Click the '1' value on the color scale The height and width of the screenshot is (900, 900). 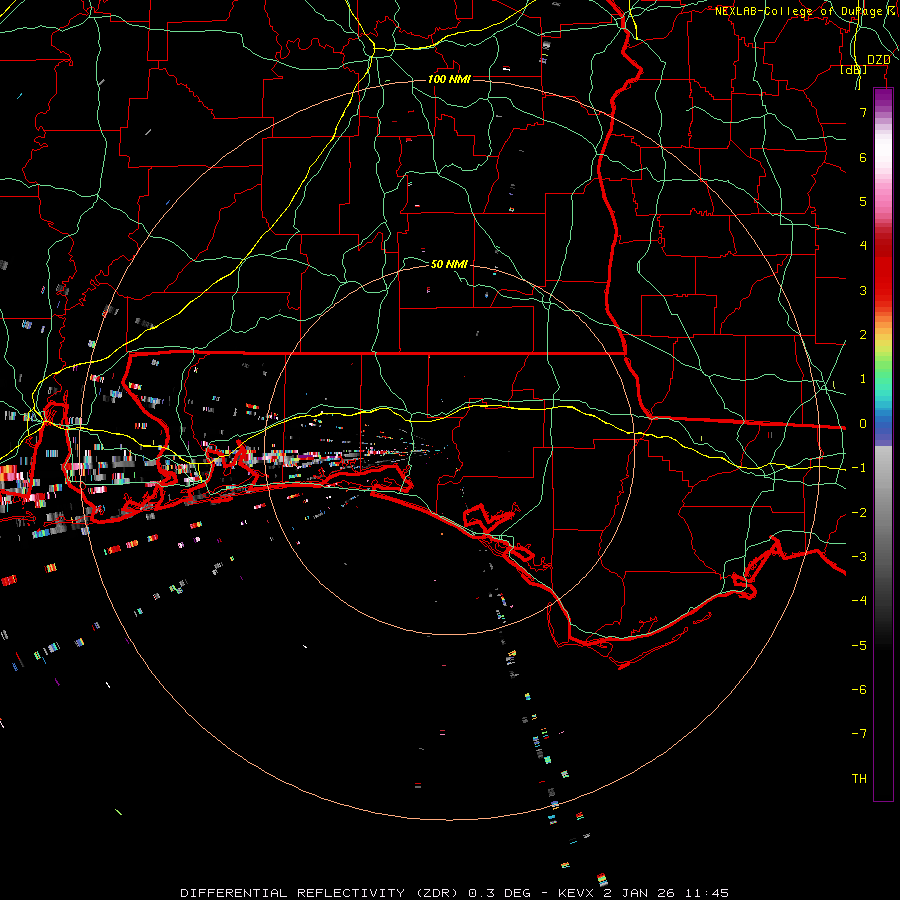pyautogui.click(x=863, y=379)
